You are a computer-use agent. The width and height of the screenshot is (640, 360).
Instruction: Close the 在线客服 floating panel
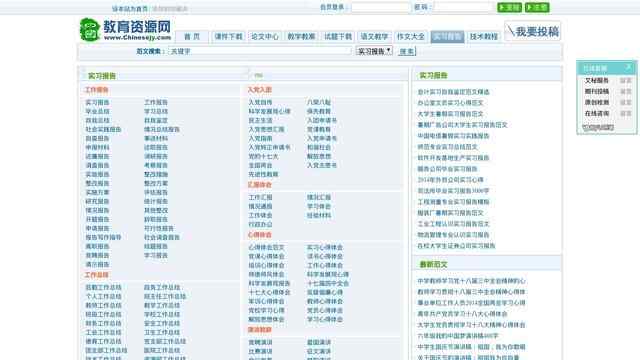click(x=628, y=67)
